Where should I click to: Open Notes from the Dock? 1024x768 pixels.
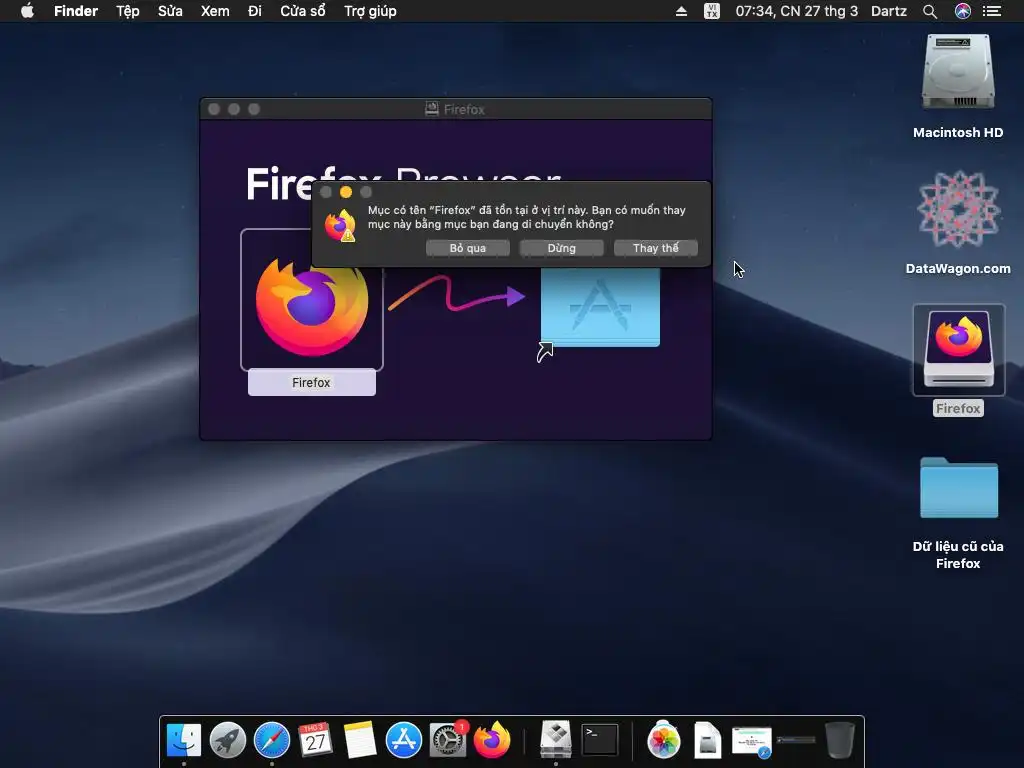pos(359,740)
